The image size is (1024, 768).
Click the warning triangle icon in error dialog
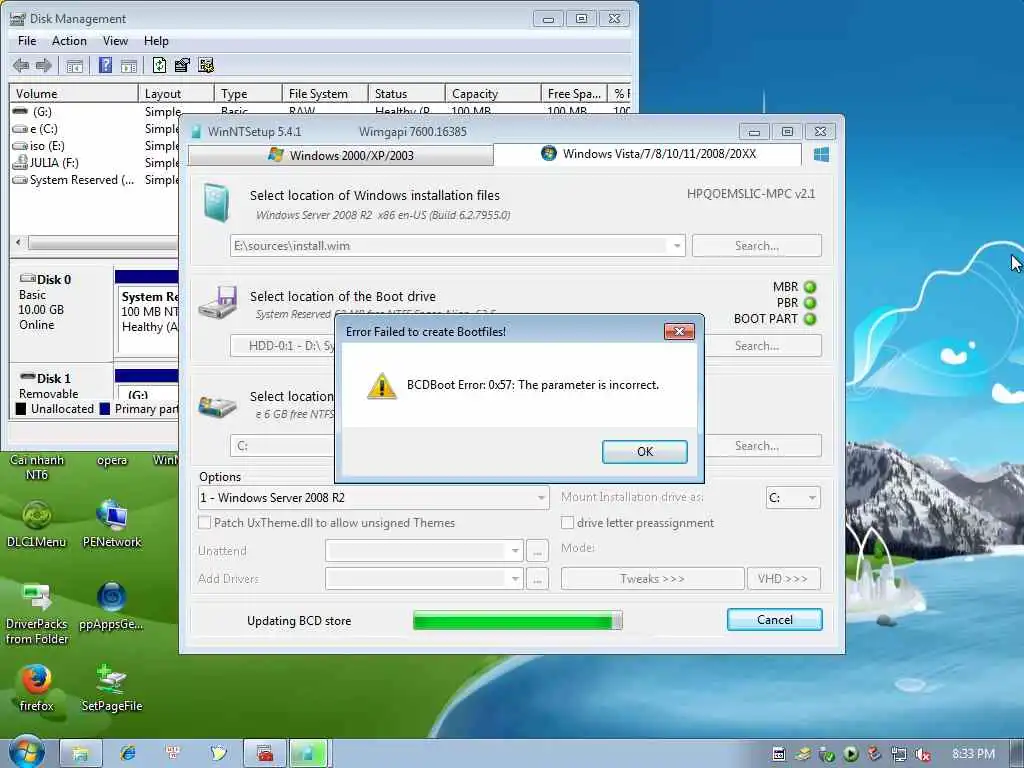381,385
